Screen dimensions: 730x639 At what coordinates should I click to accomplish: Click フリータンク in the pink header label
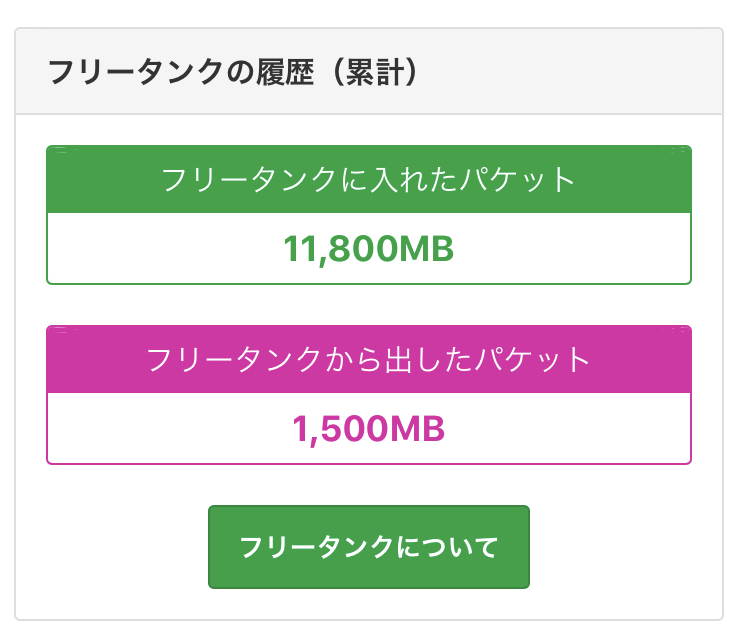tap(234, 359)
